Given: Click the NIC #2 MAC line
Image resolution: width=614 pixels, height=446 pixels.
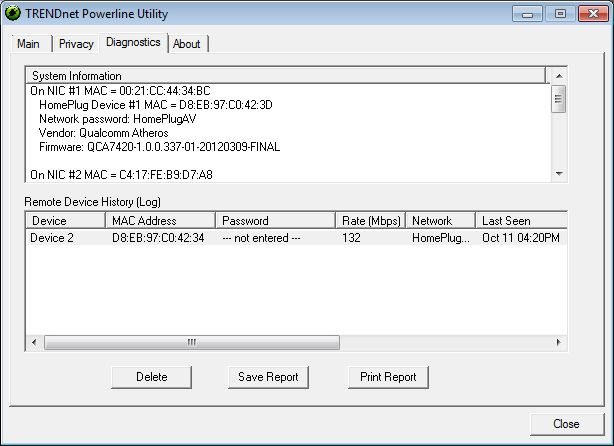Looking at the screenshot, I should click(121, 175).
